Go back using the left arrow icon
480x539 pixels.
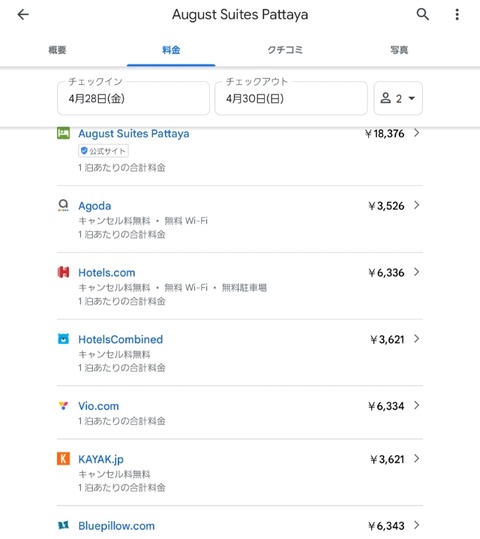[x=23, y=14]
